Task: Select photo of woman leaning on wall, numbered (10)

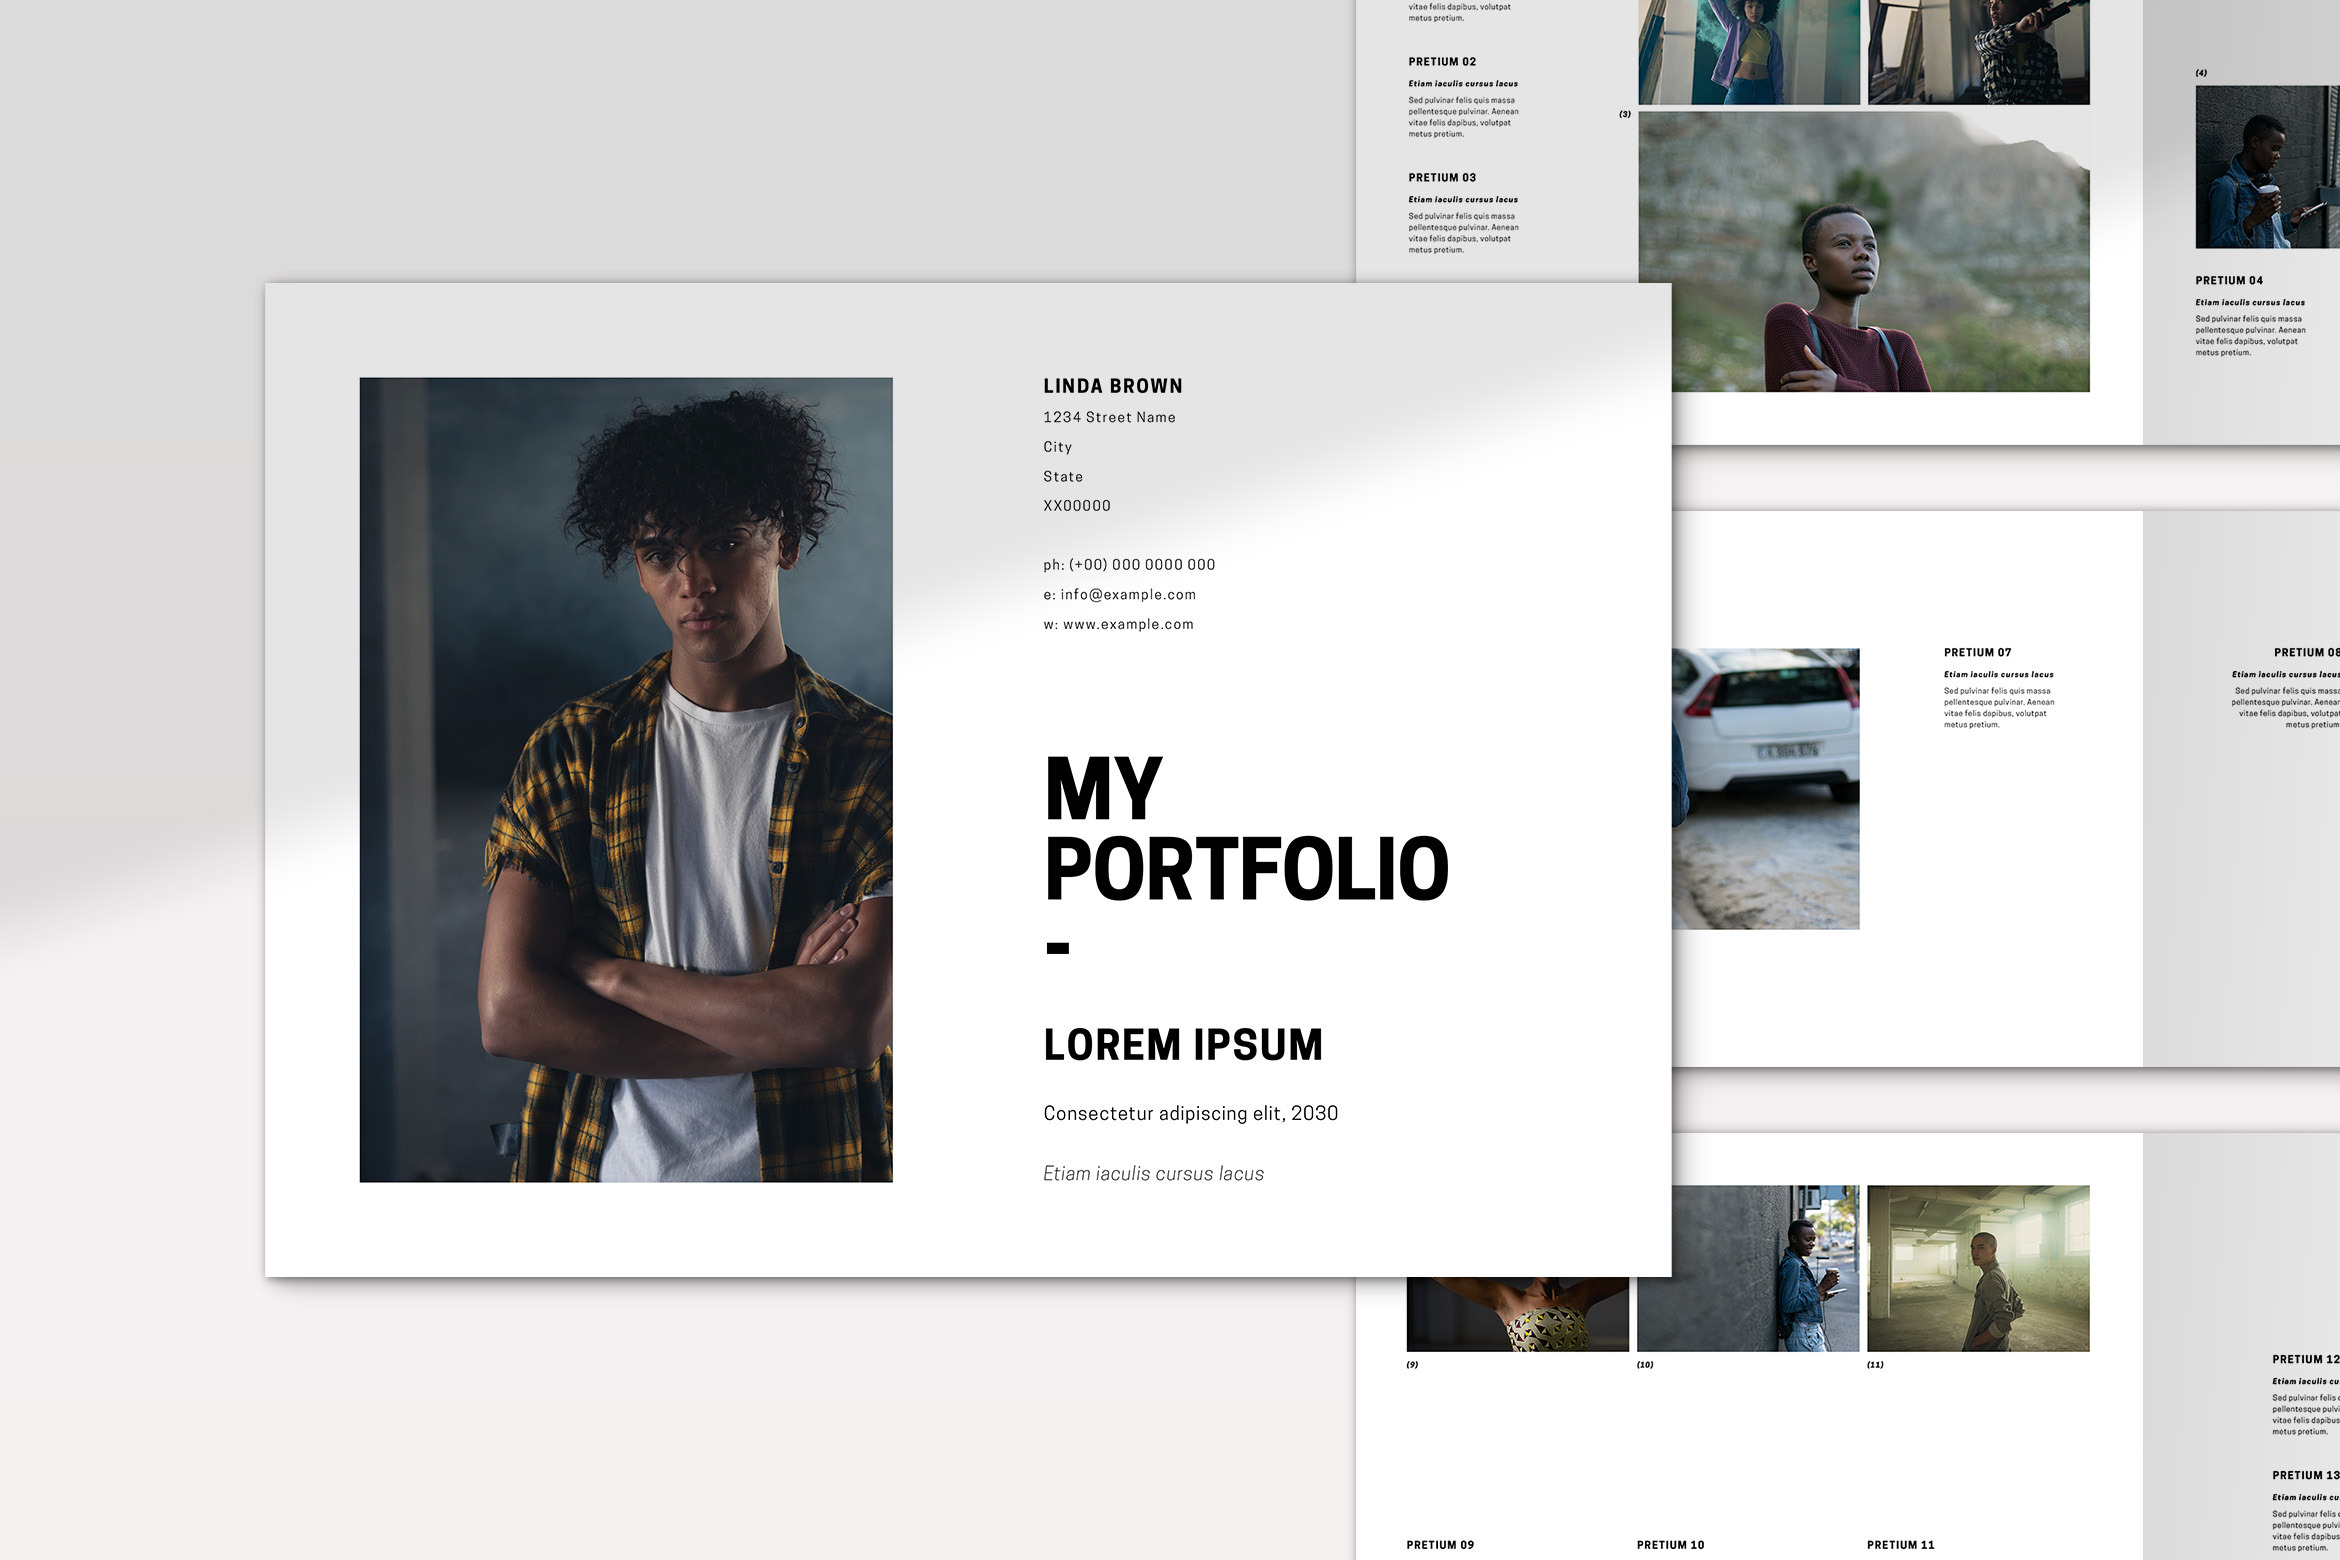Action: point(1748,1268)
